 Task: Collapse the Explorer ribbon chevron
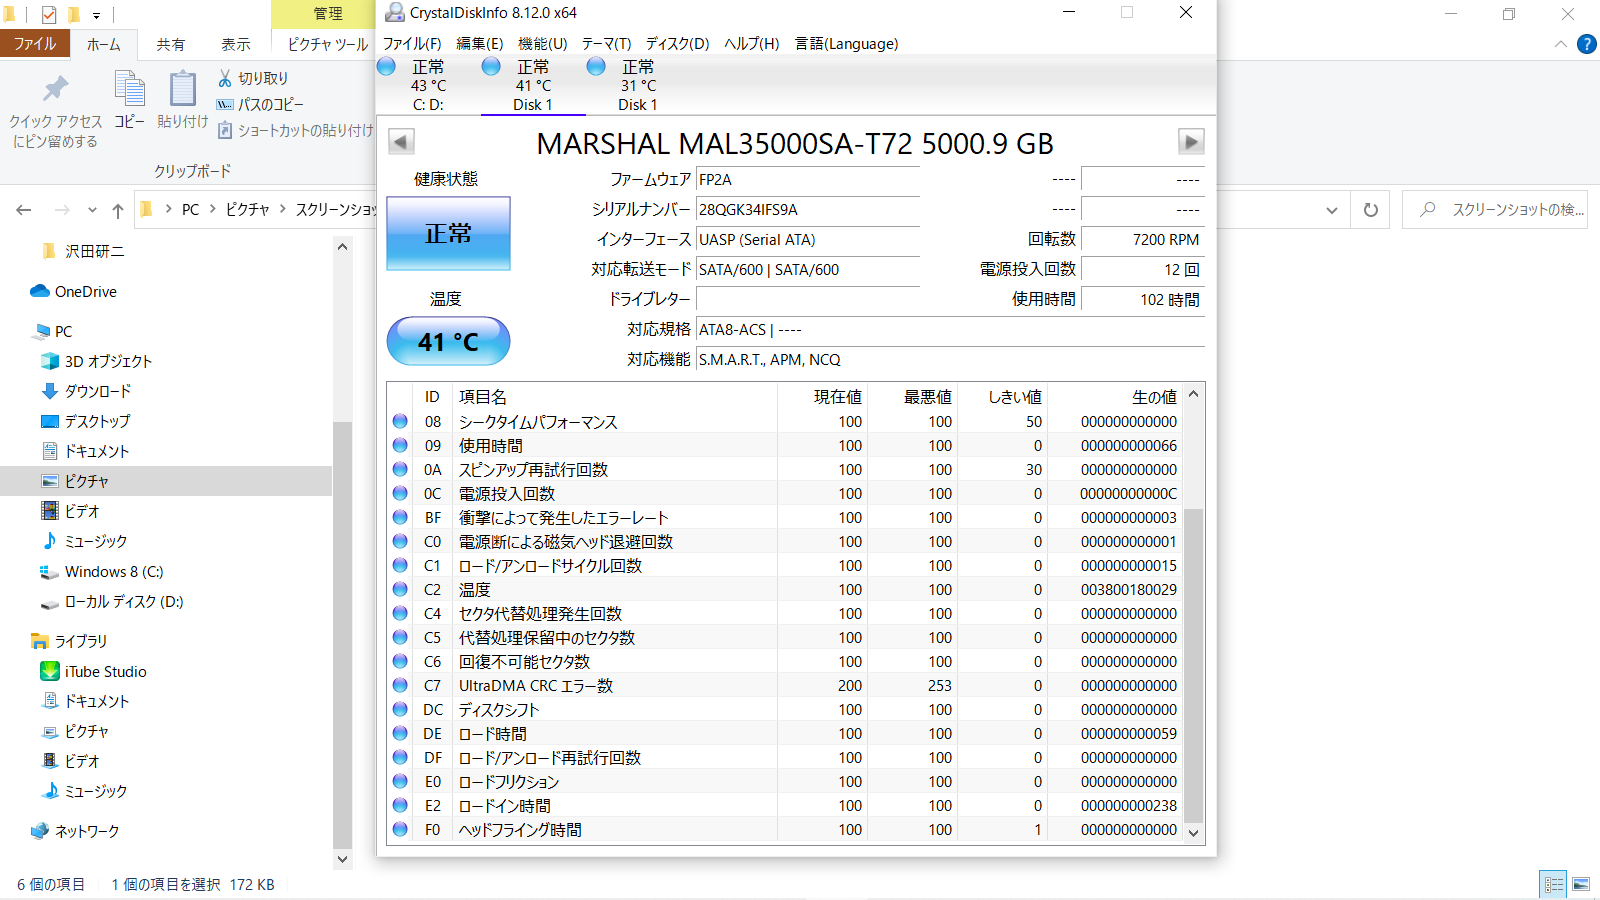[1560, 44]
